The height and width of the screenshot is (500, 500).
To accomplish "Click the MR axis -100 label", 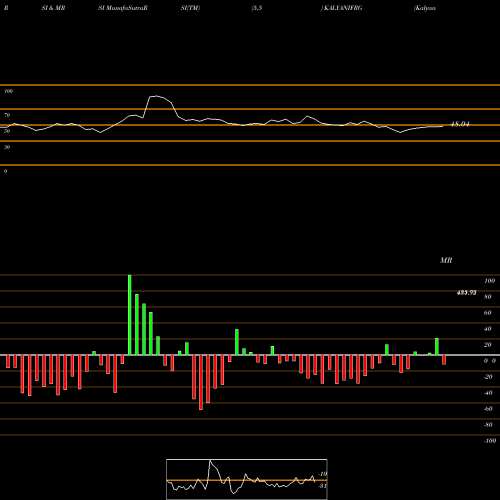I will point(490,441).
